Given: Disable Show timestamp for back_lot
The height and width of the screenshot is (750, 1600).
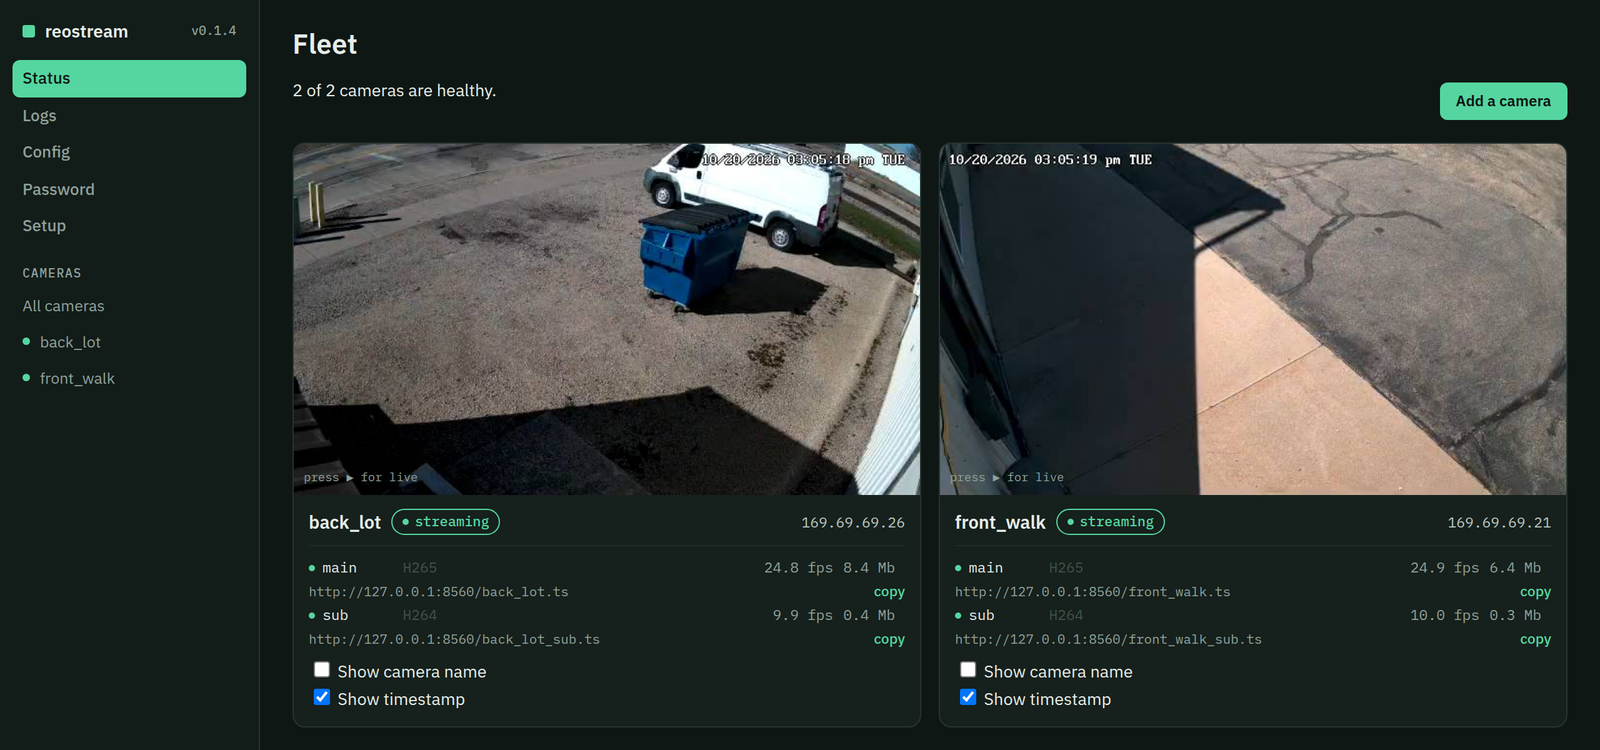Looking at the screenshot, I should pyautogui.click(x=322, y=697).
